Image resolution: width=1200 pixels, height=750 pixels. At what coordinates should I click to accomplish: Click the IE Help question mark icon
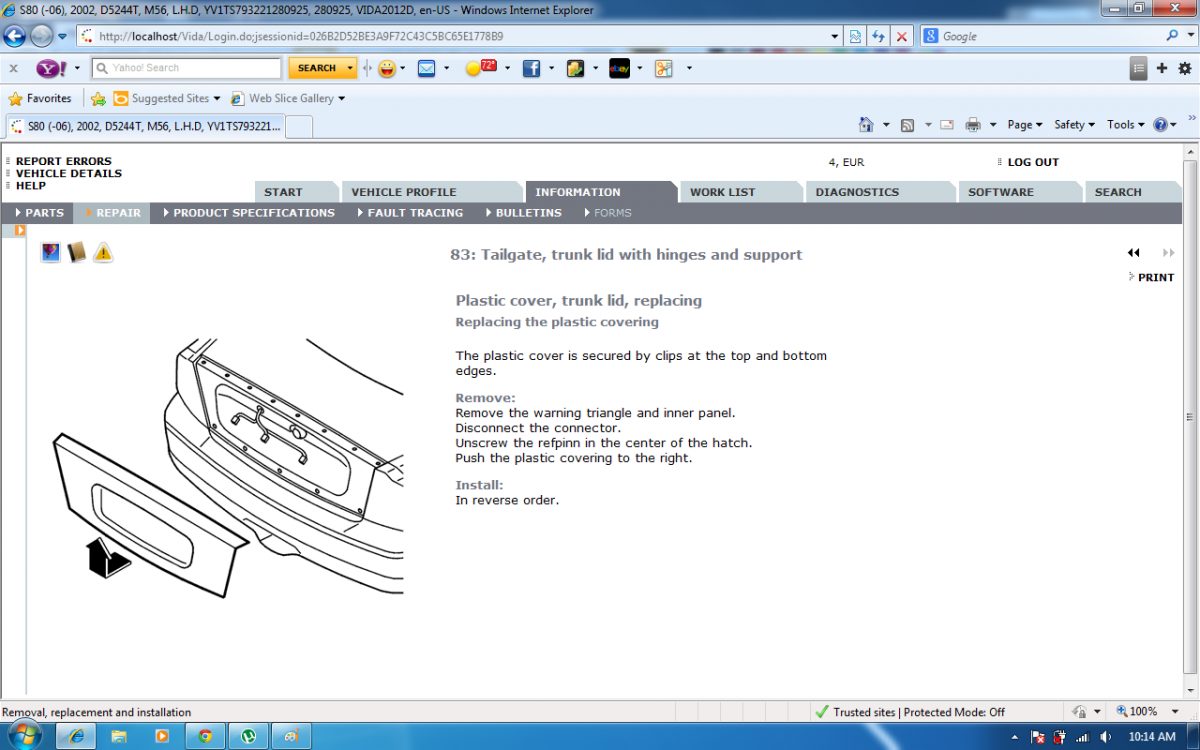(x=1160, y=125)
